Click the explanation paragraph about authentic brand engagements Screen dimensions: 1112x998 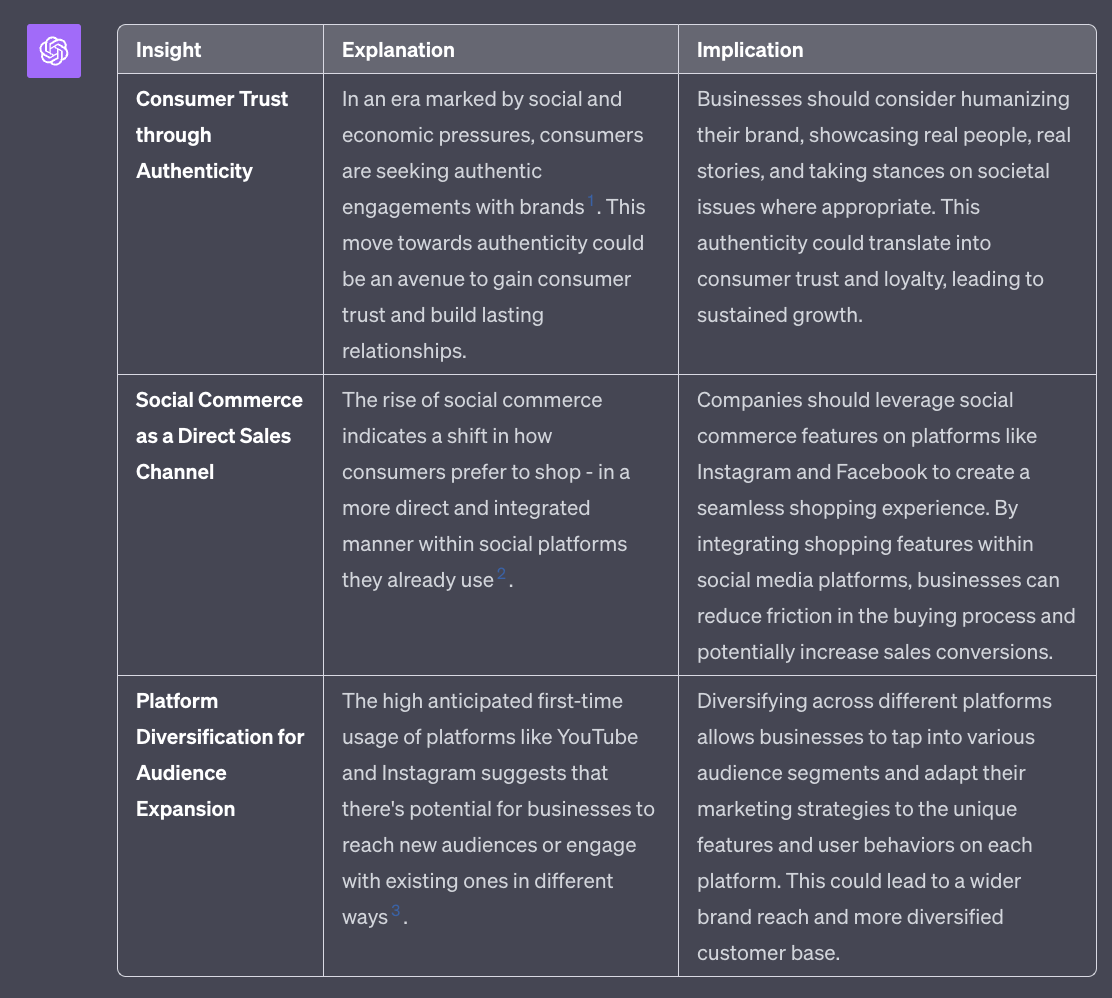(493, 225)
